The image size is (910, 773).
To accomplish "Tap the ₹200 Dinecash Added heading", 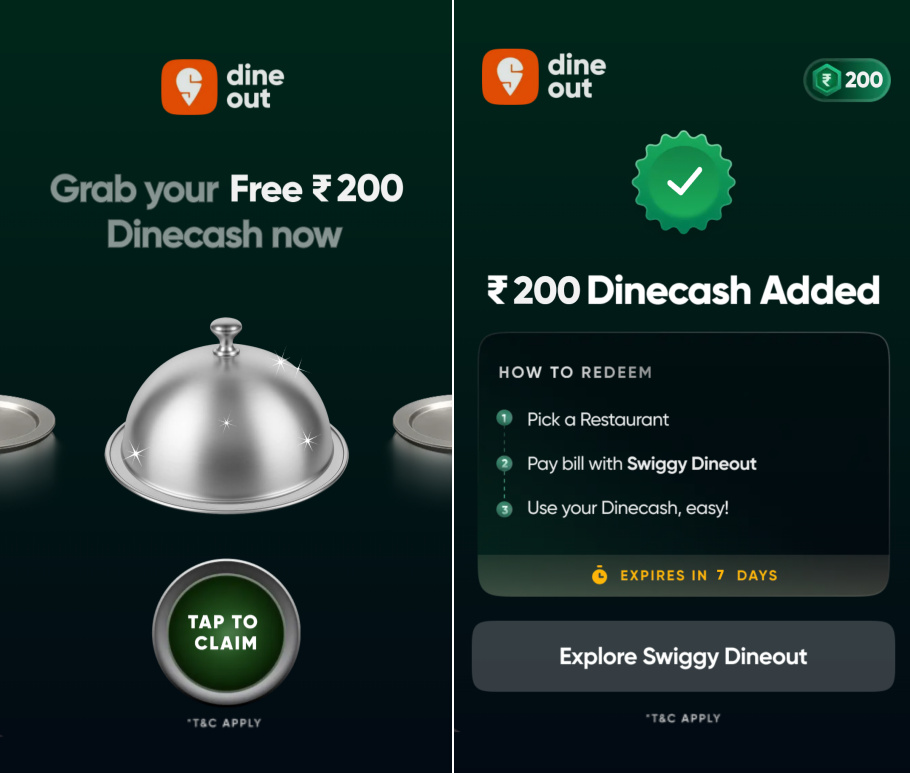I will pyautogui.click(x=683, y=290).
